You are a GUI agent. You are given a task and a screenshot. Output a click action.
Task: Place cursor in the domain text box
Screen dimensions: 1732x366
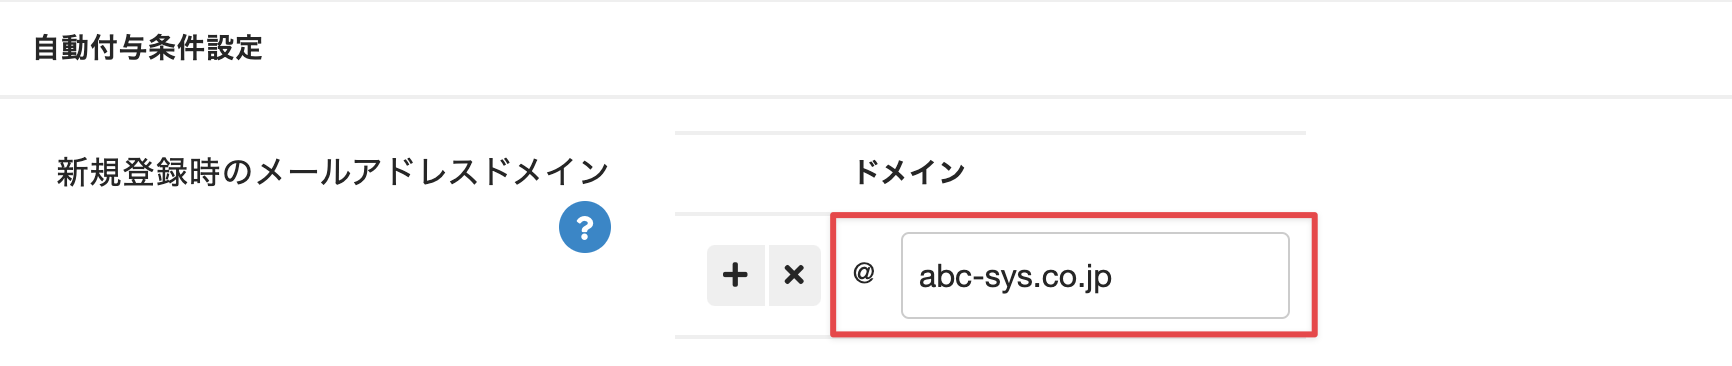(1095, 276)
